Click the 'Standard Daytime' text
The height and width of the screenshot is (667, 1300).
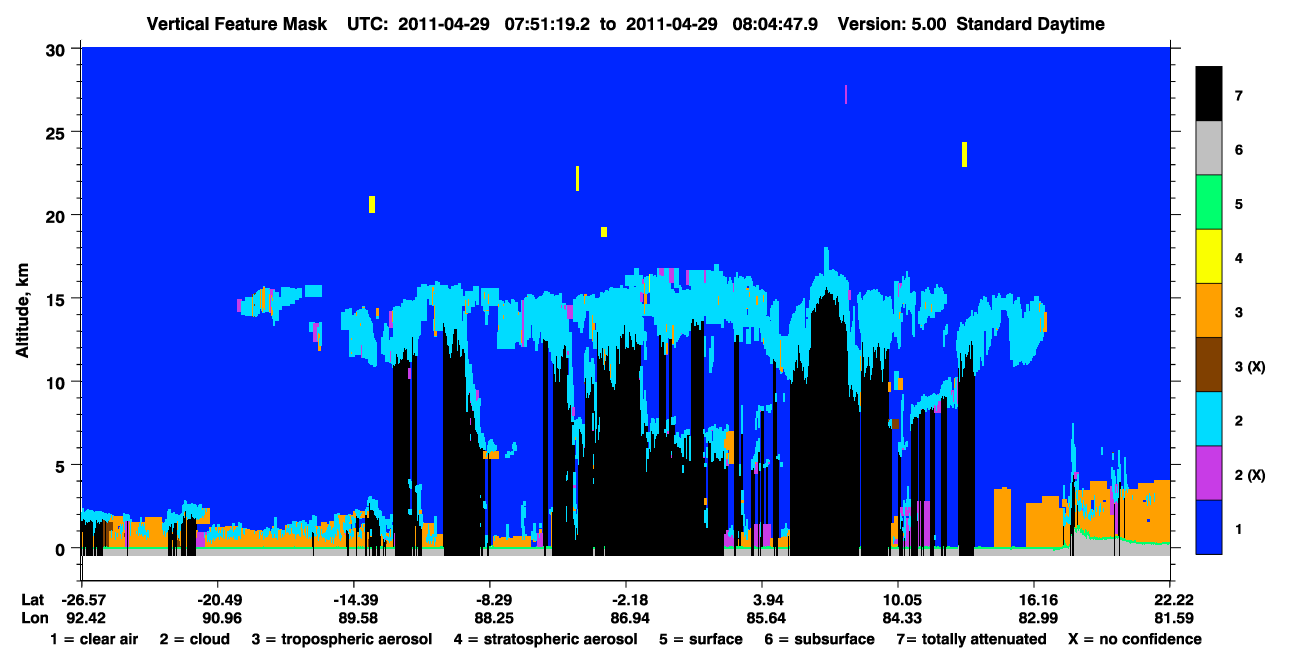click(x=1031, y=24)
